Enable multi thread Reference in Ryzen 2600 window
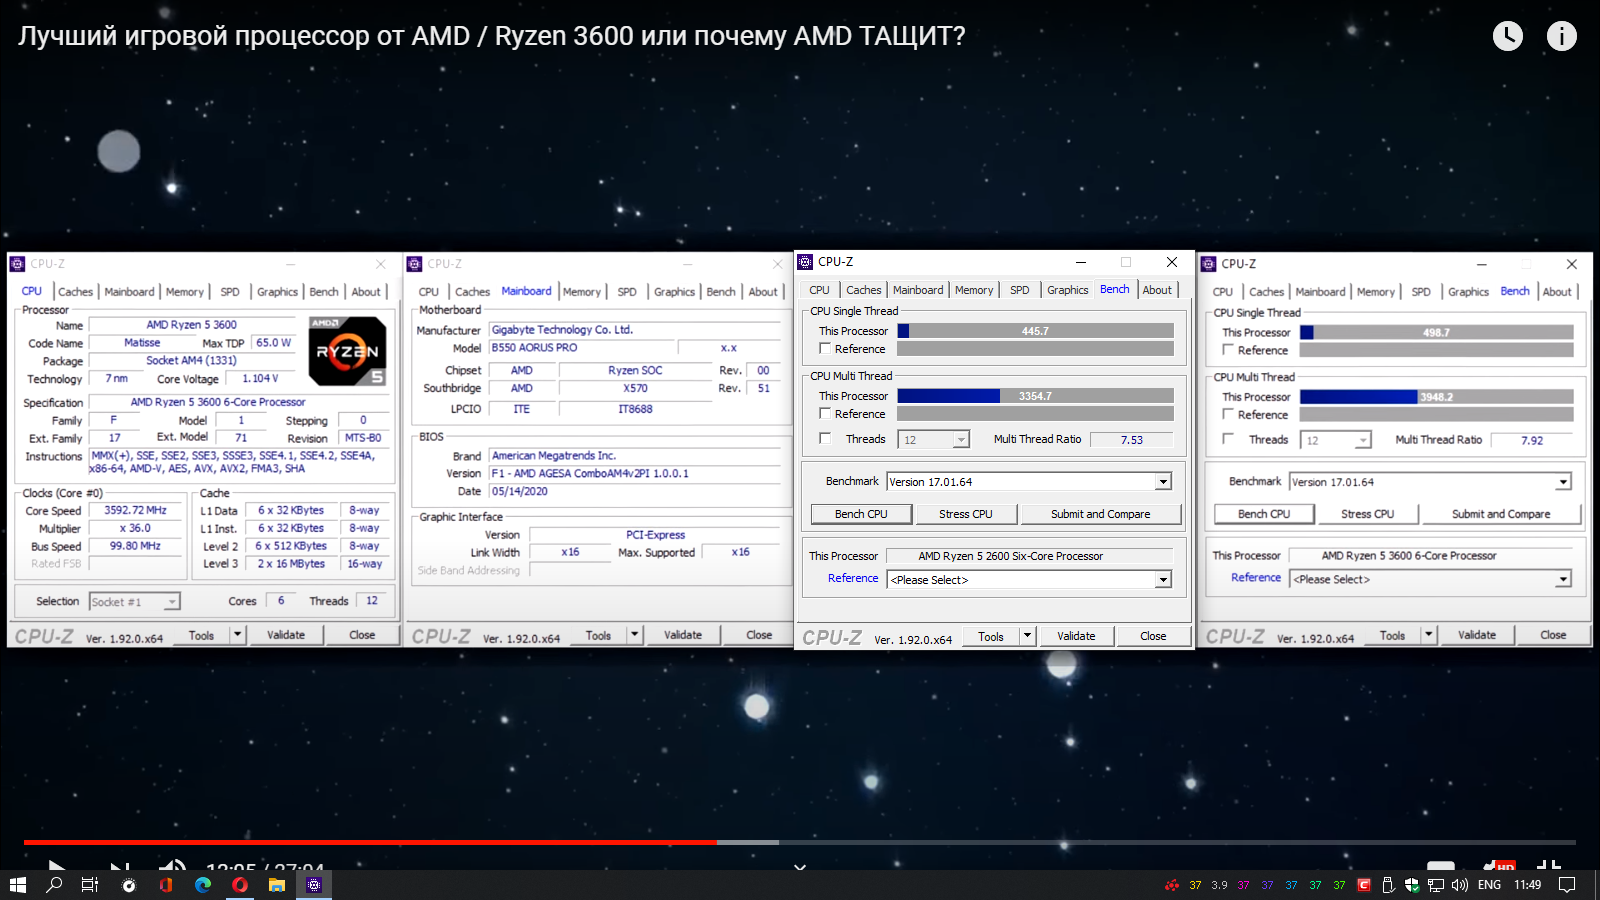This screenshot has width=1600, height=900. pos(825,414)
